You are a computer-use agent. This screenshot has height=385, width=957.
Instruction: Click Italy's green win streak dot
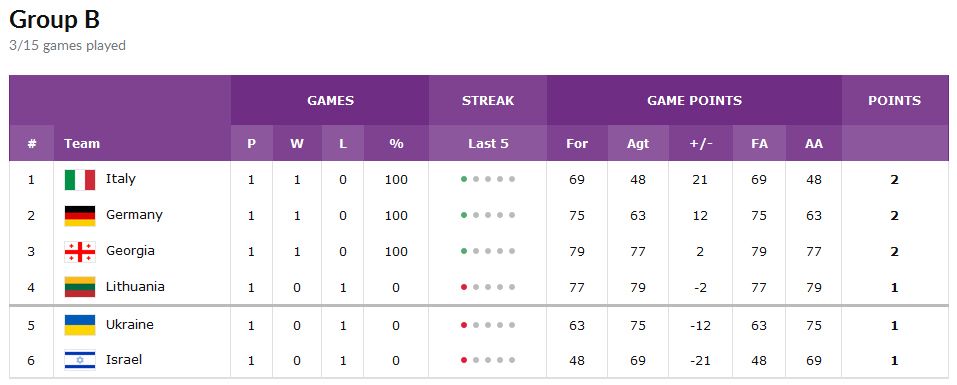pos(464,179)
